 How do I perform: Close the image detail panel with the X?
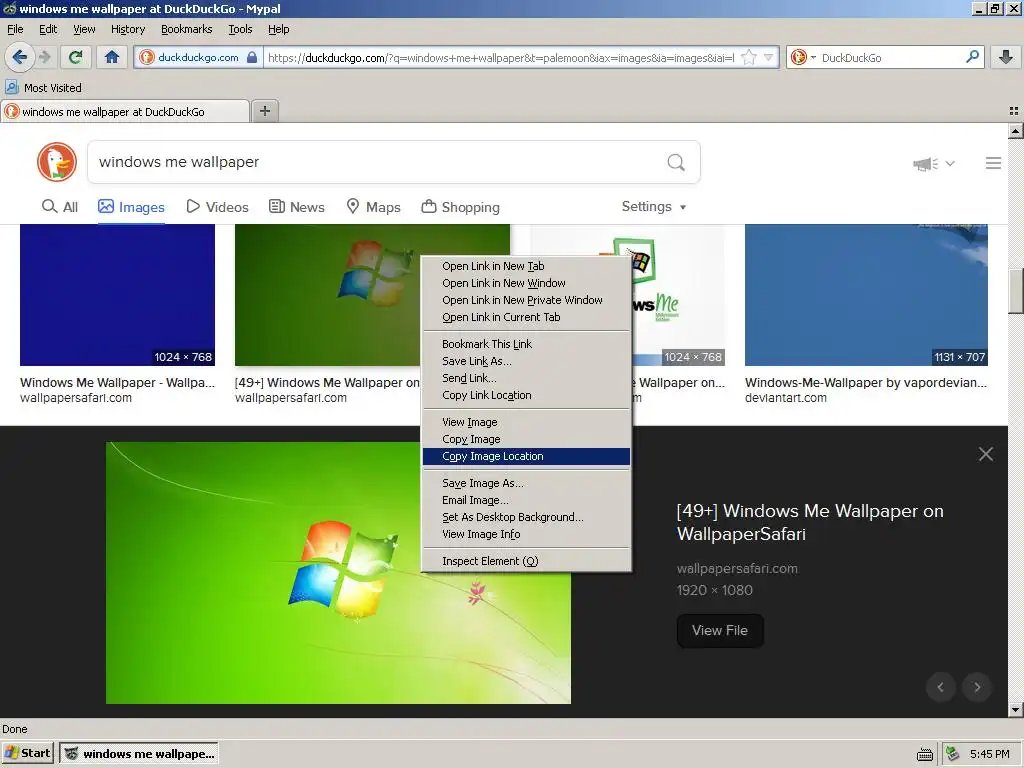tap(985, 454)
